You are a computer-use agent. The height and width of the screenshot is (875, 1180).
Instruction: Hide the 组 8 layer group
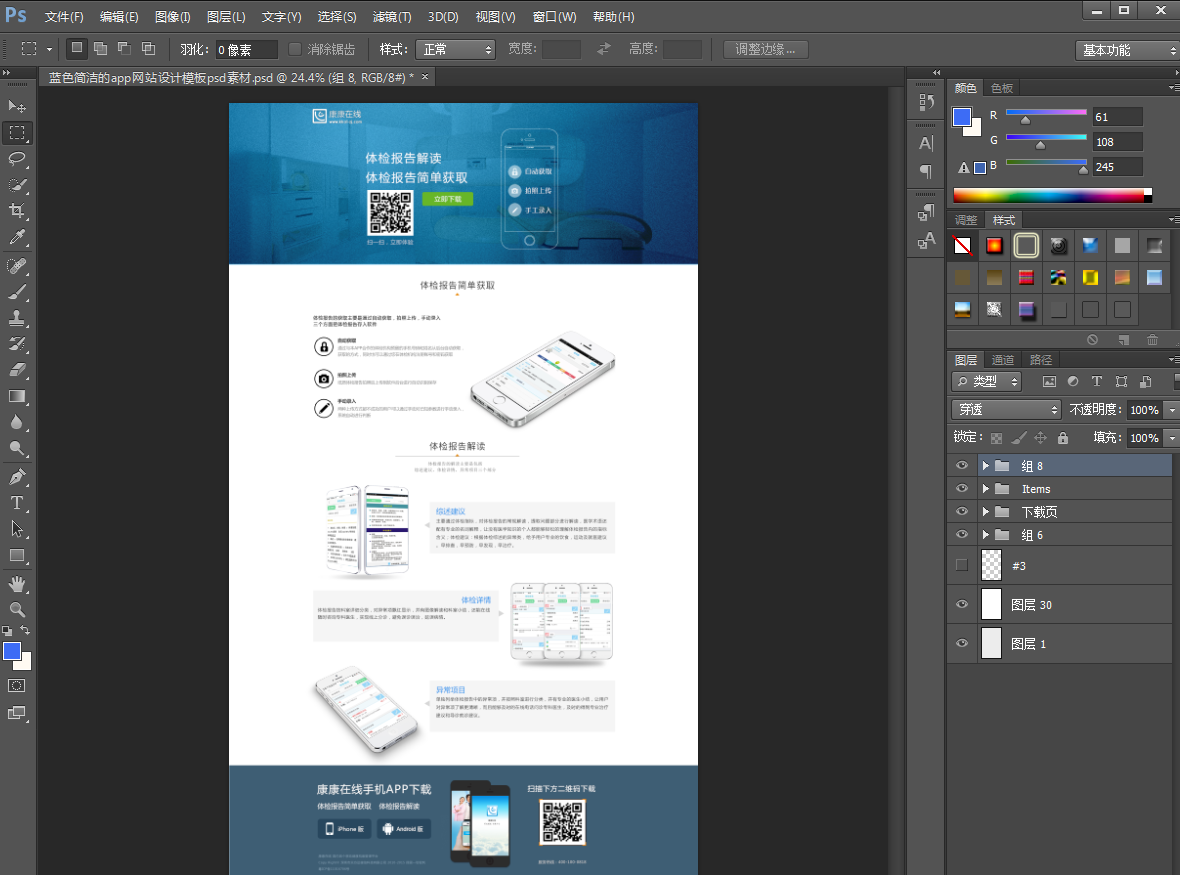[x=962, y=465]
